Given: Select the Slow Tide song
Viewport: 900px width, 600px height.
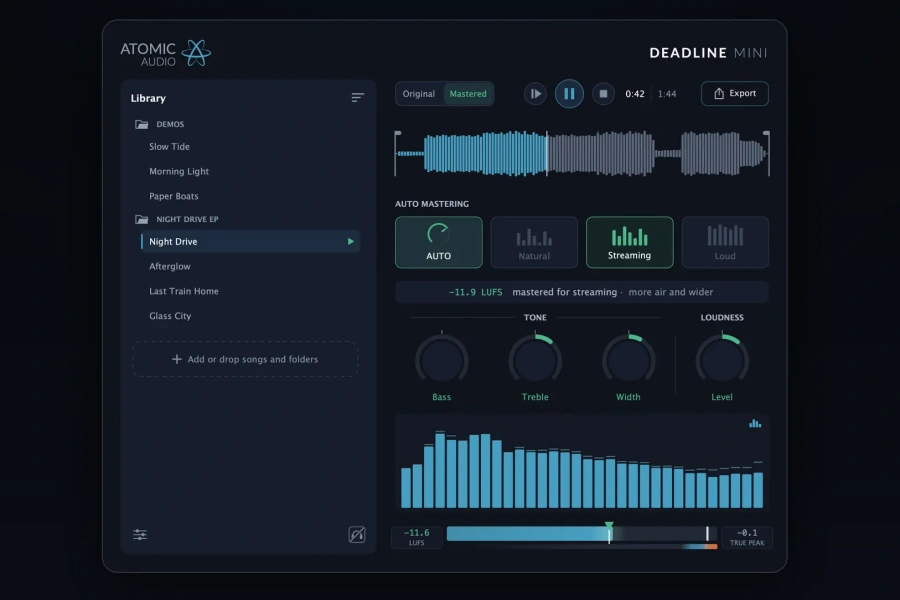Looking at the screenshot, I should [169, 146].
